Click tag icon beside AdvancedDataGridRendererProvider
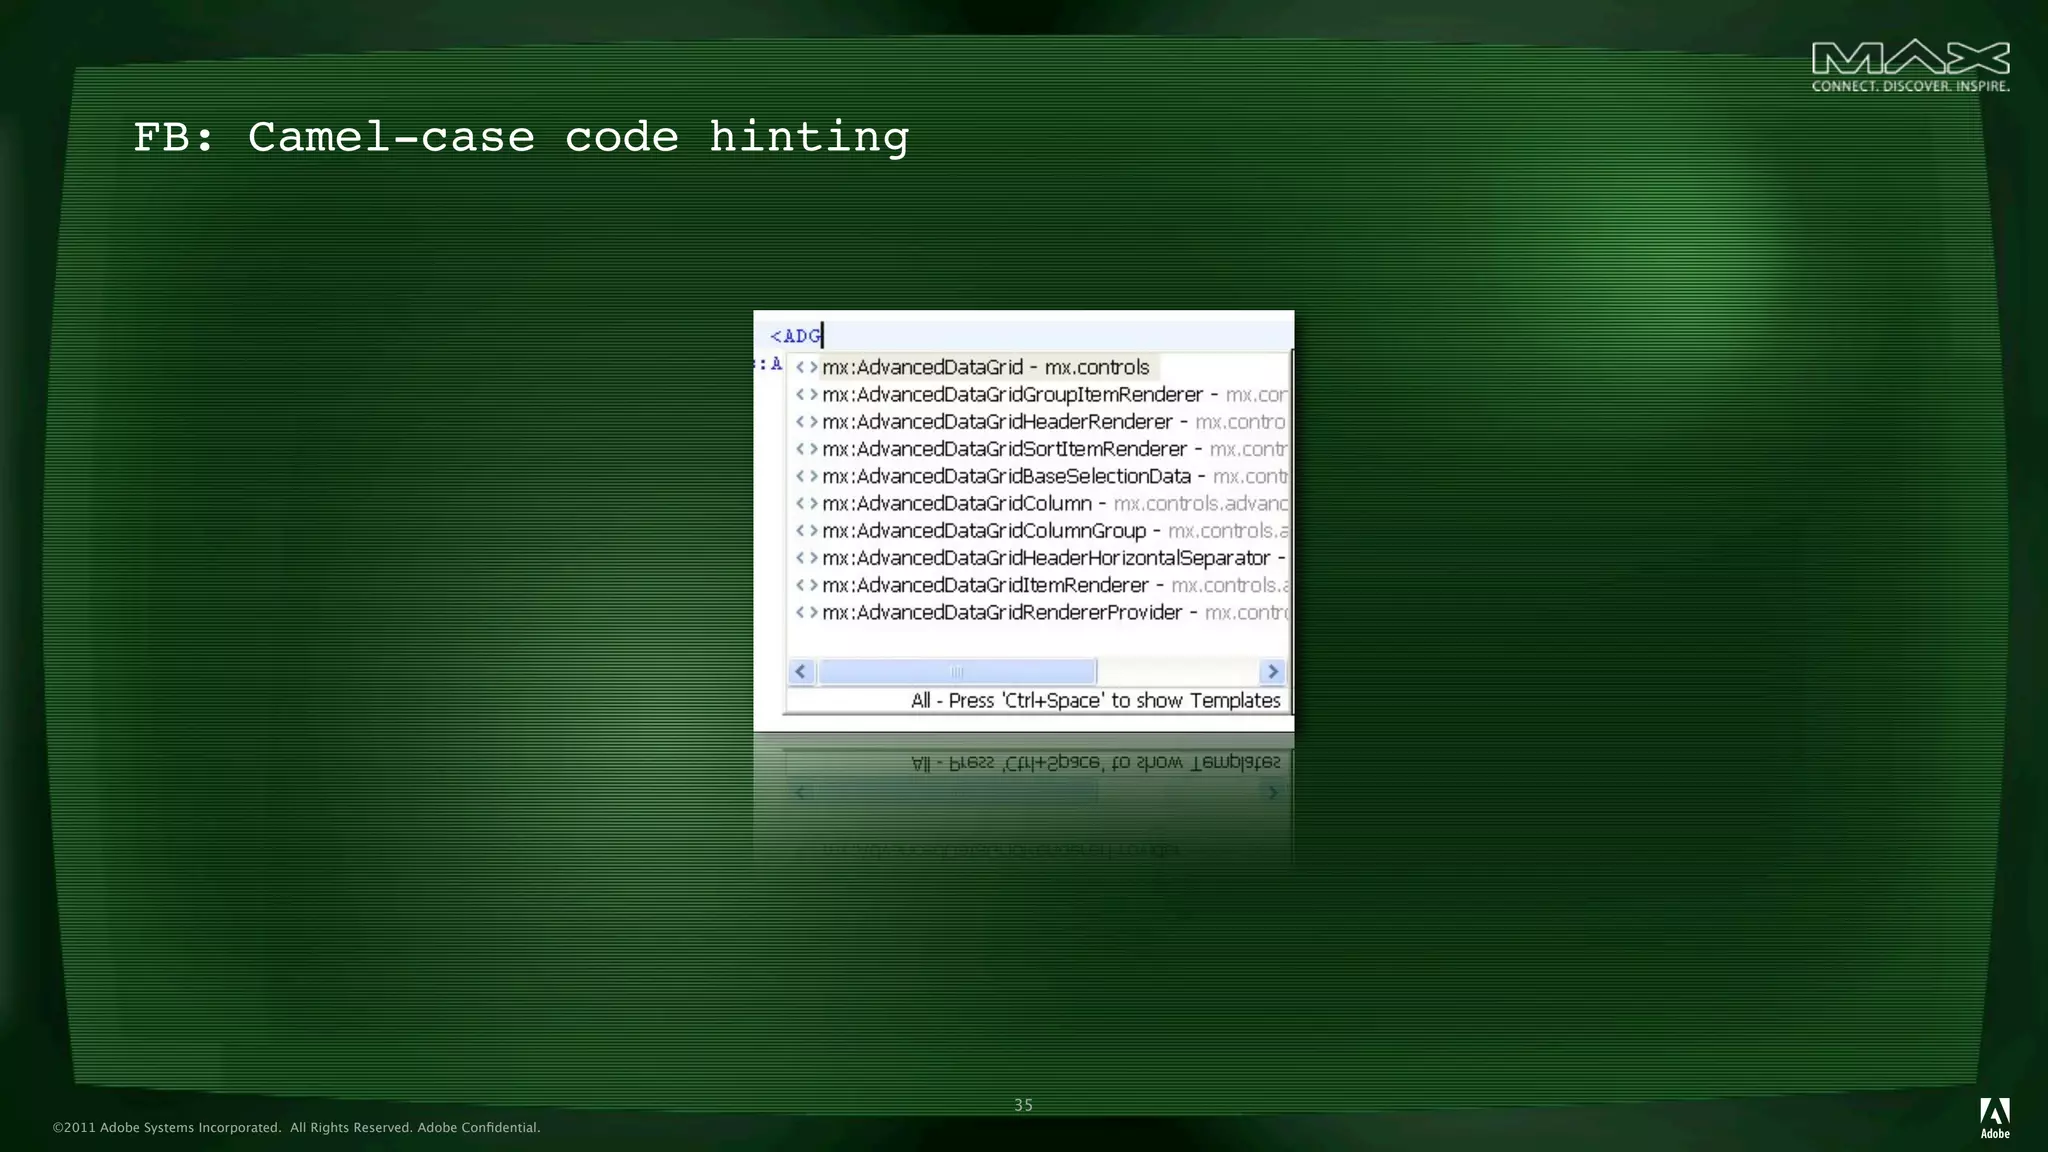Screen dimensions: 2048x1152 coord(806,612)
